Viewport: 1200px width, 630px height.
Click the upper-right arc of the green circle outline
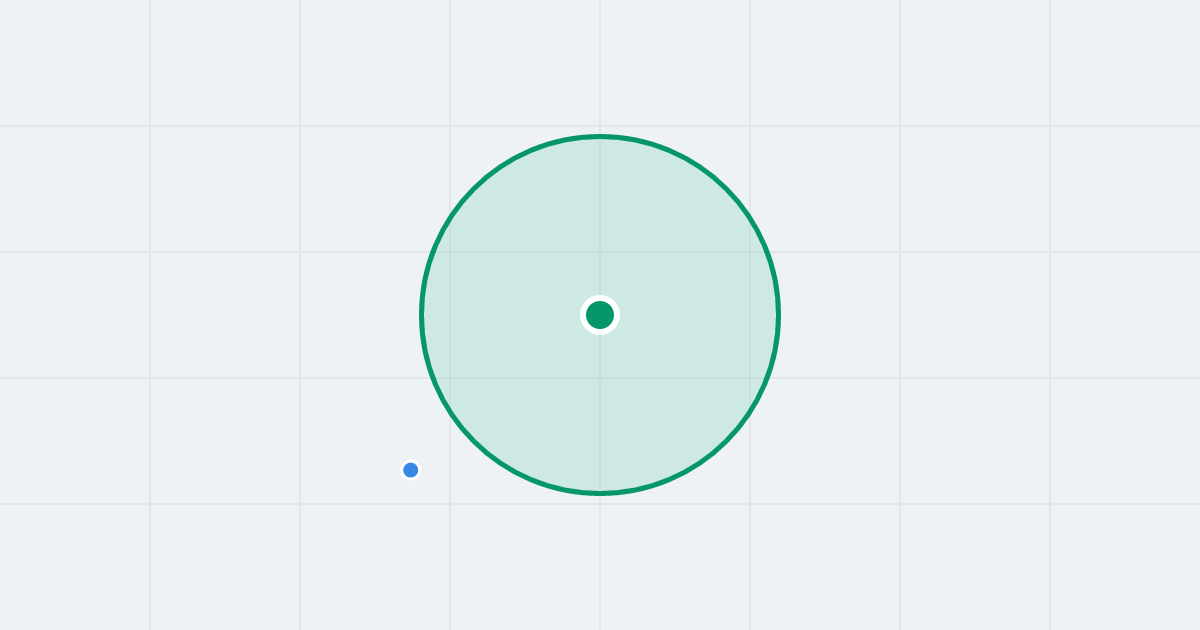click(x=726, y=189)
